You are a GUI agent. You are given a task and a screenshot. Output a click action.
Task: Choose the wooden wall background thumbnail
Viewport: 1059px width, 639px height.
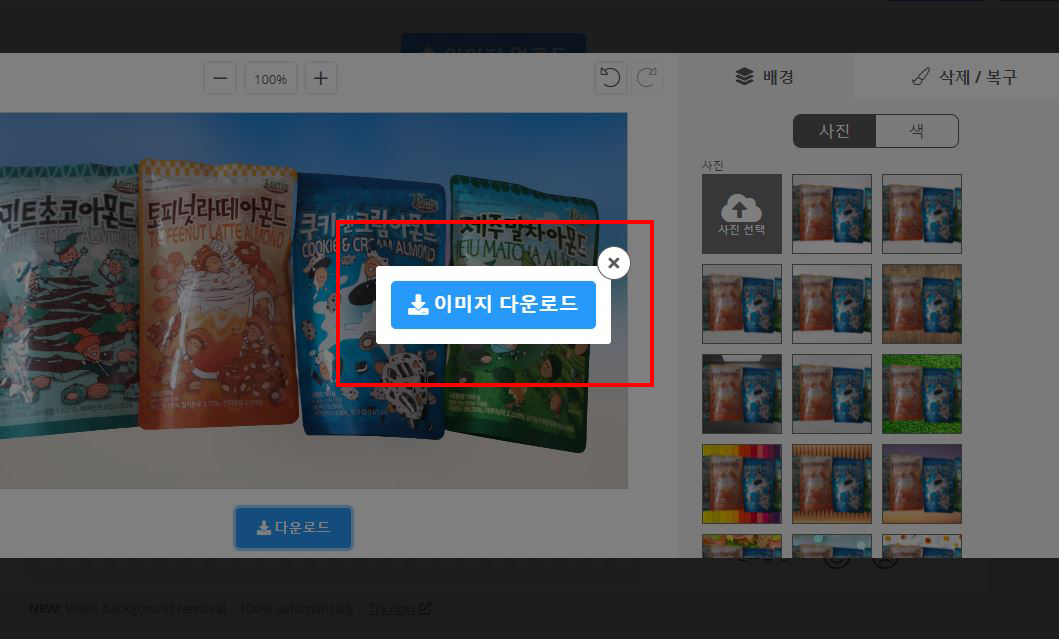click(x=922, y=304)
